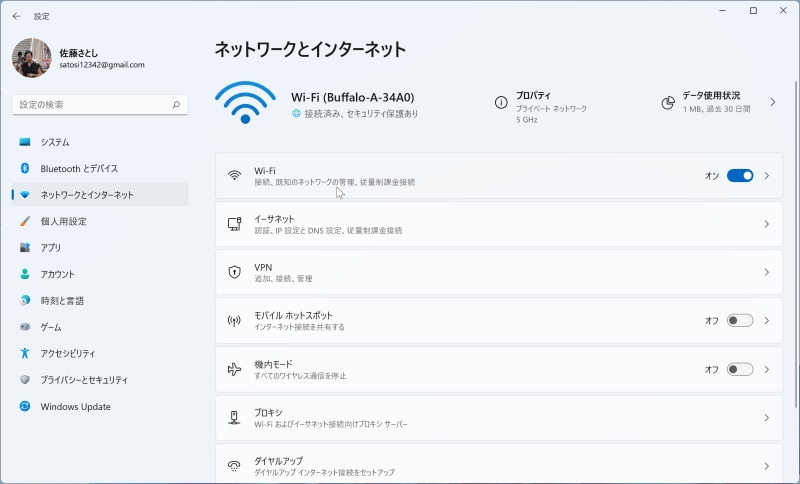This screenshot has height=484, width=800.
Task: Click the user profile picture
Action: (x=31, y=58)
